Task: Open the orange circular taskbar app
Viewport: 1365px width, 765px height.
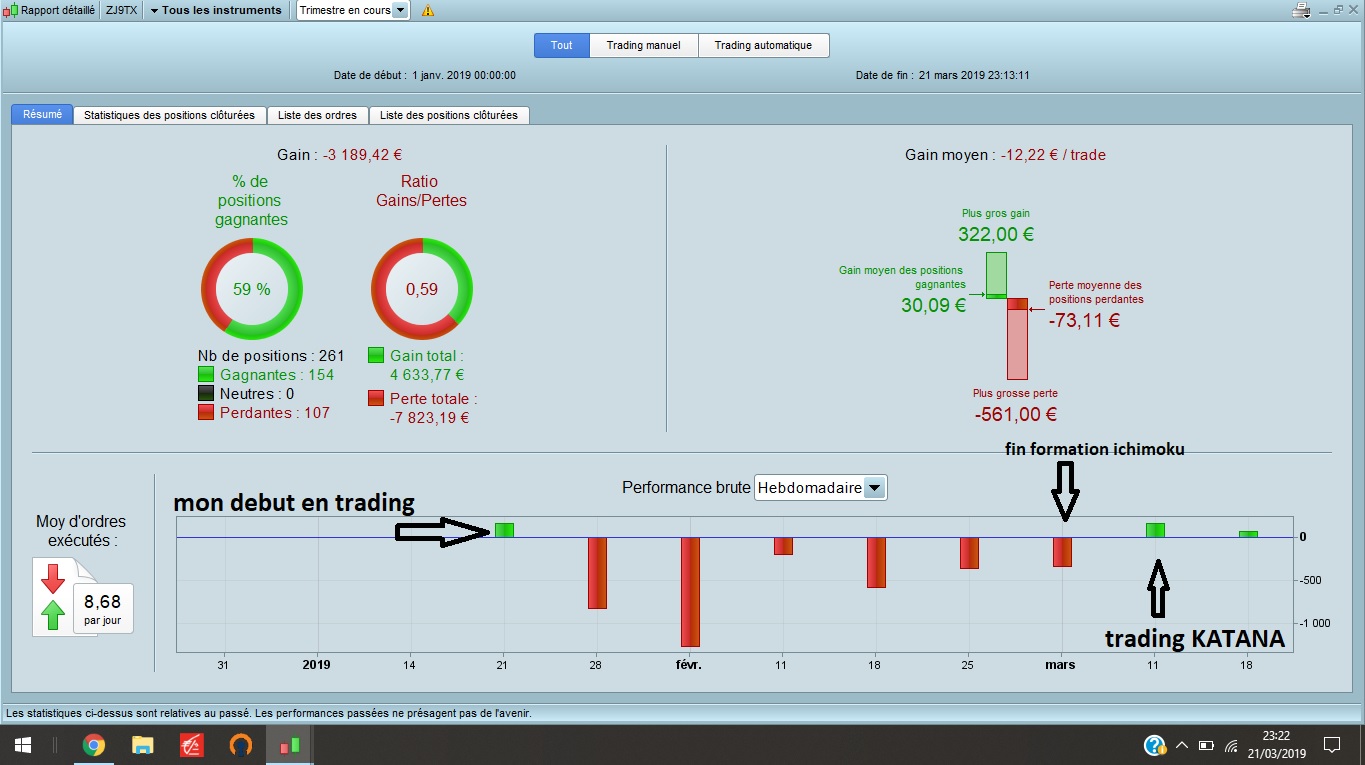Action: pyautogui.click(x=241, y=745)
